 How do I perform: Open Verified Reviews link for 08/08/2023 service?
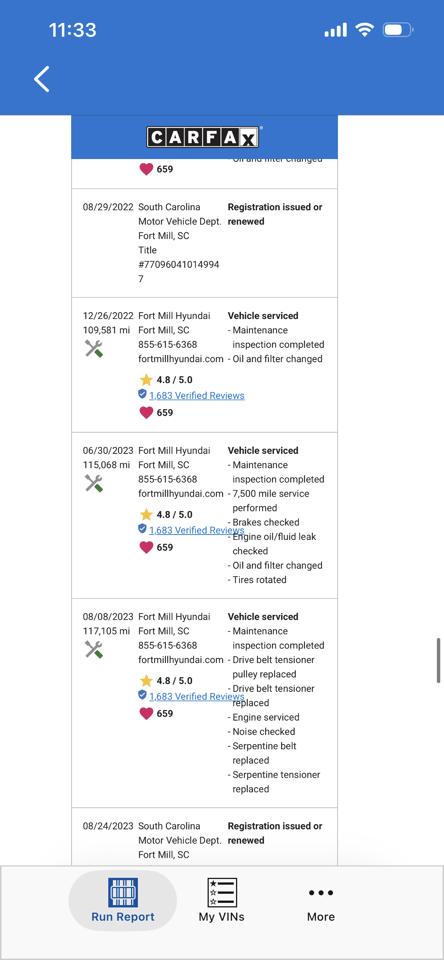pos(197,696)
